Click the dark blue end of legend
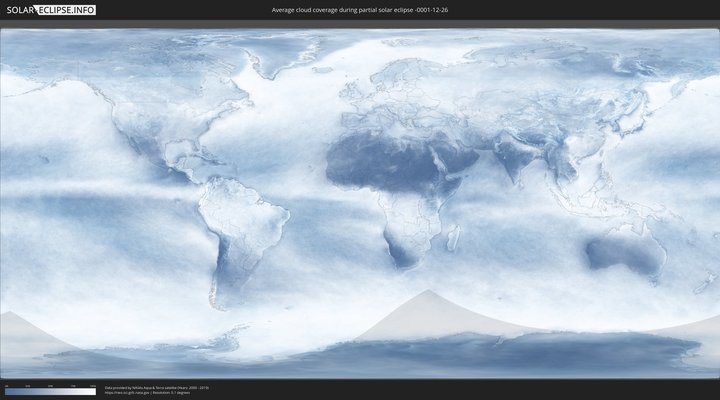This screenshot has width=720, height=400. (x=8, y=391)
